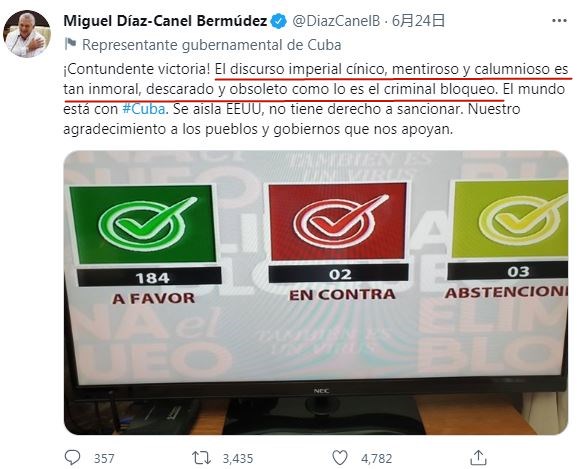Click the 357 replies count

[x=104, y=458]
